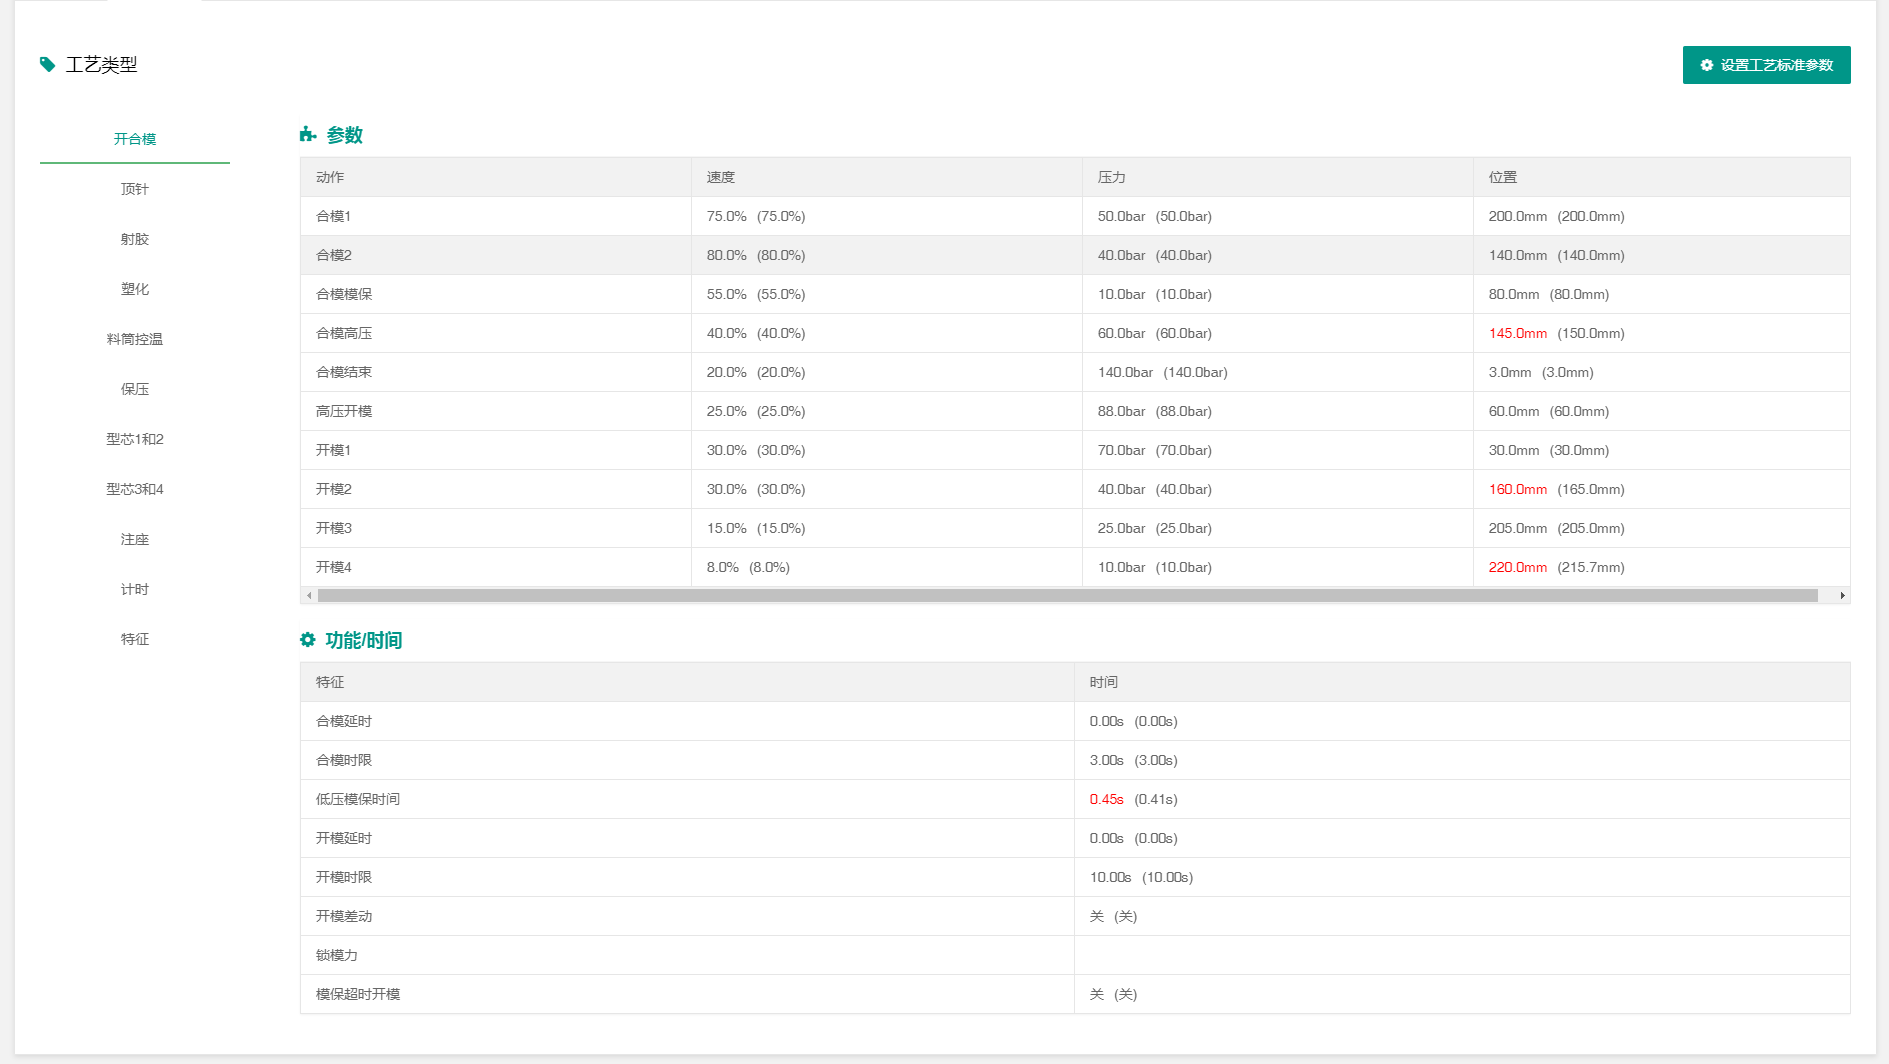
Task: Select the 注座 tab
Action: coord(135,539)
